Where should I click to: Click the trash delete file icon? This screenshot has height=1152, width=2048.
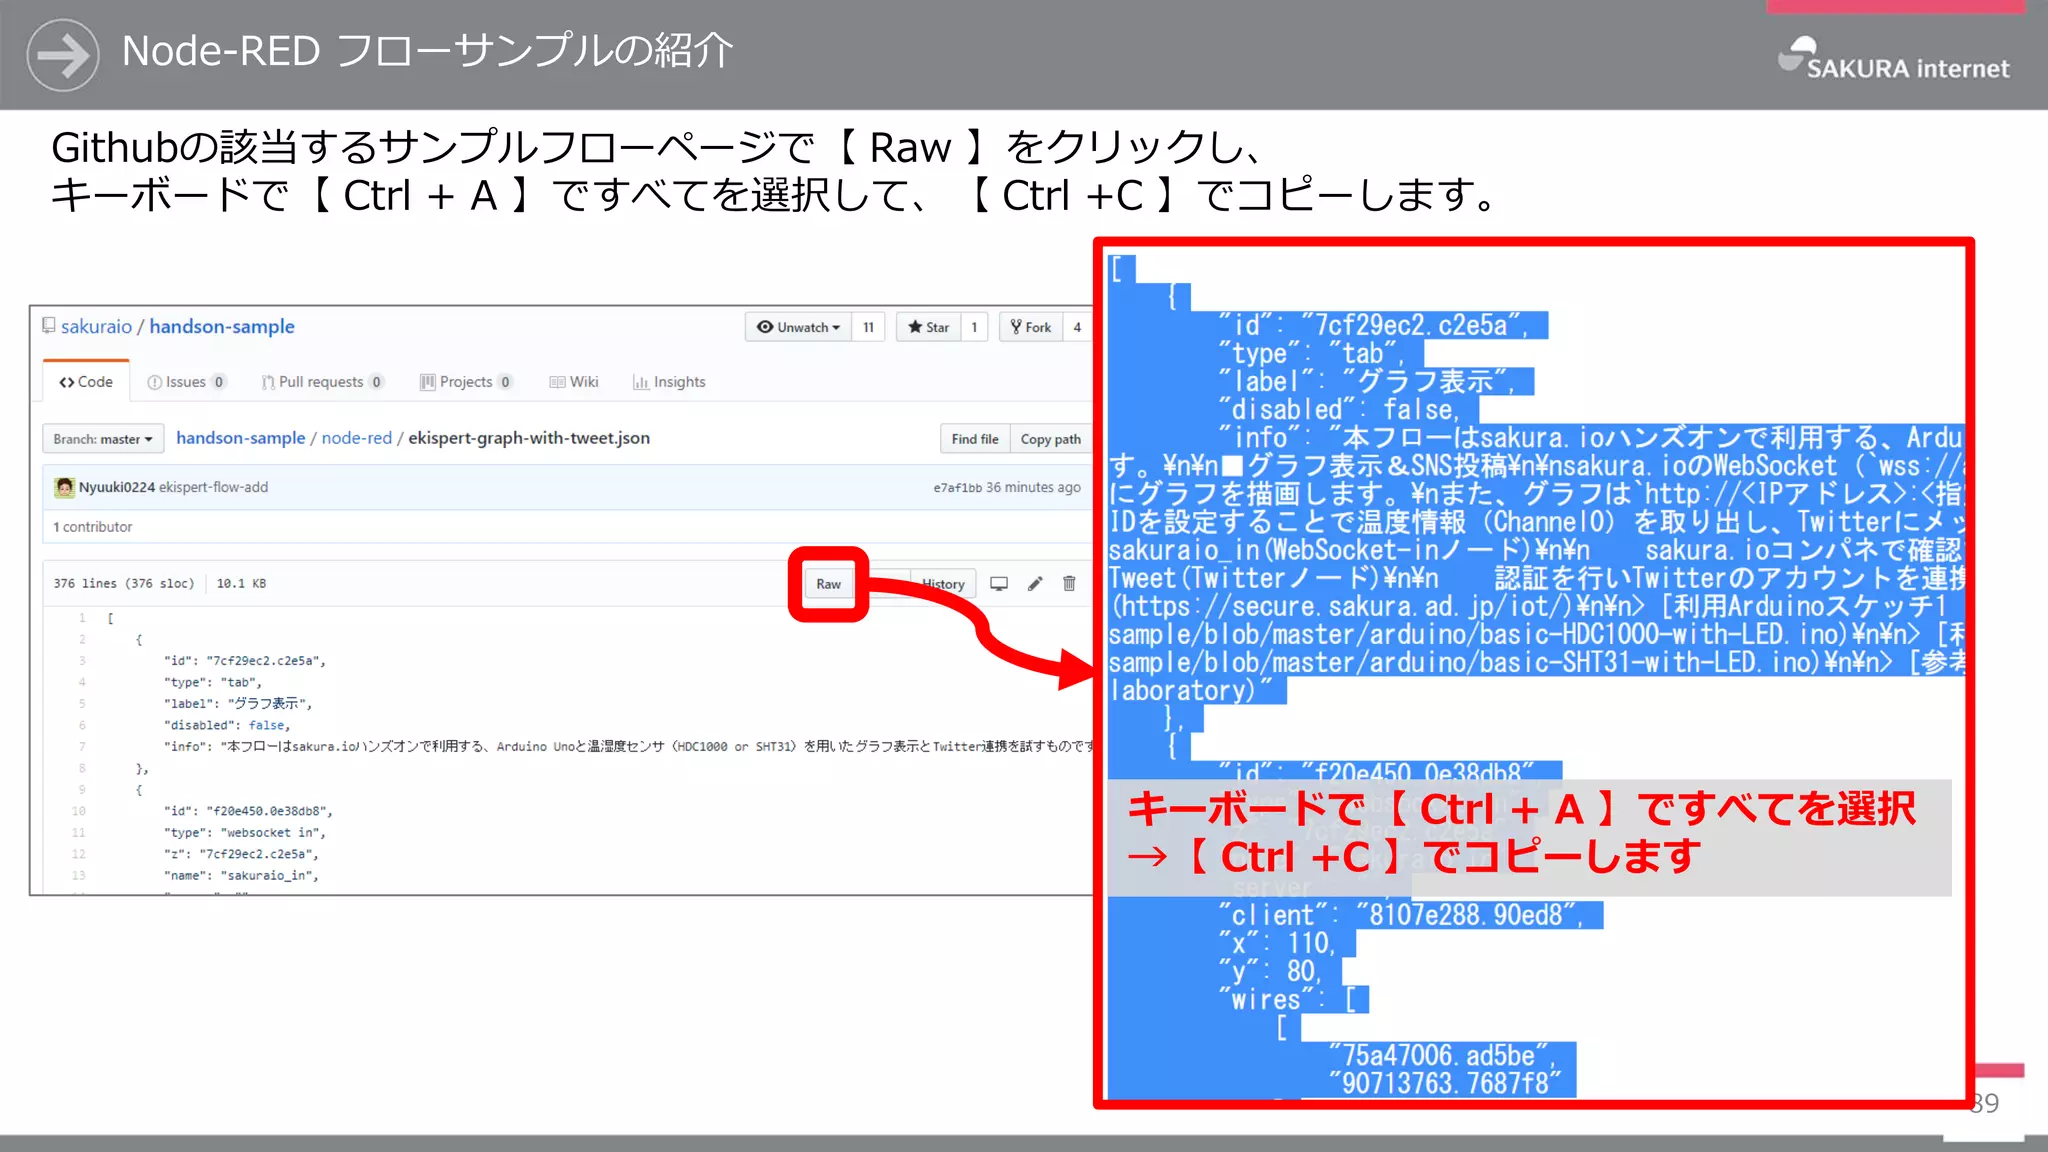(1069, 584)
